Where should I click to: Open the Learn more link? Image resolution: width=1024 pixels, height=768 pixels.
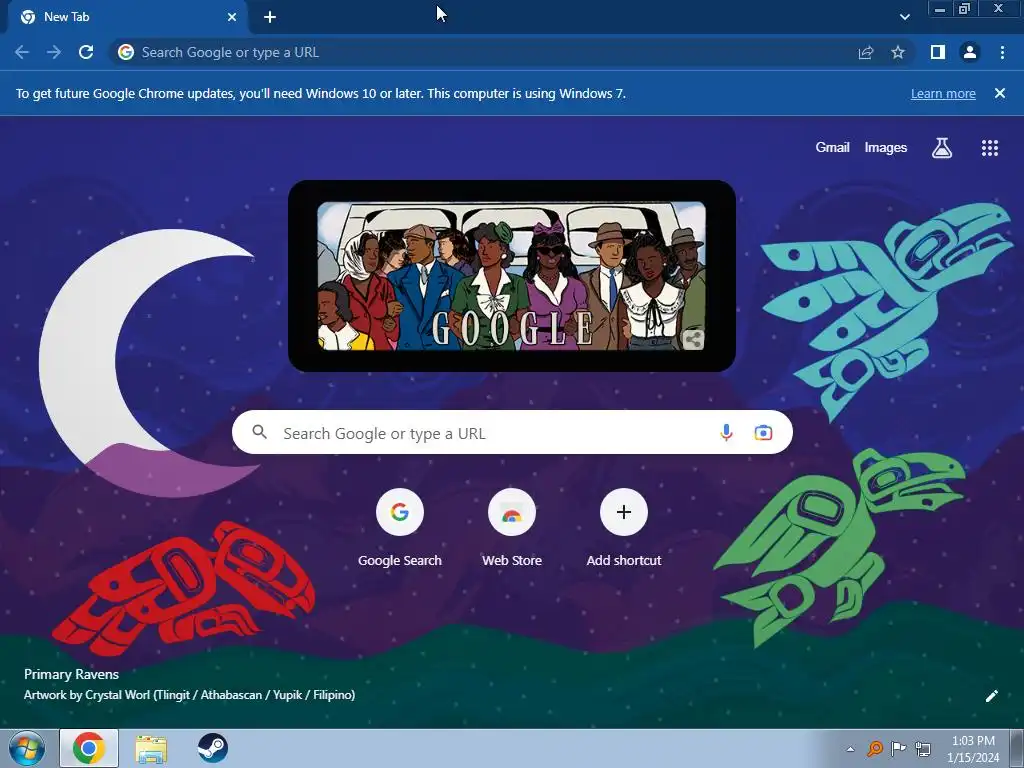(x=943, y=93)
